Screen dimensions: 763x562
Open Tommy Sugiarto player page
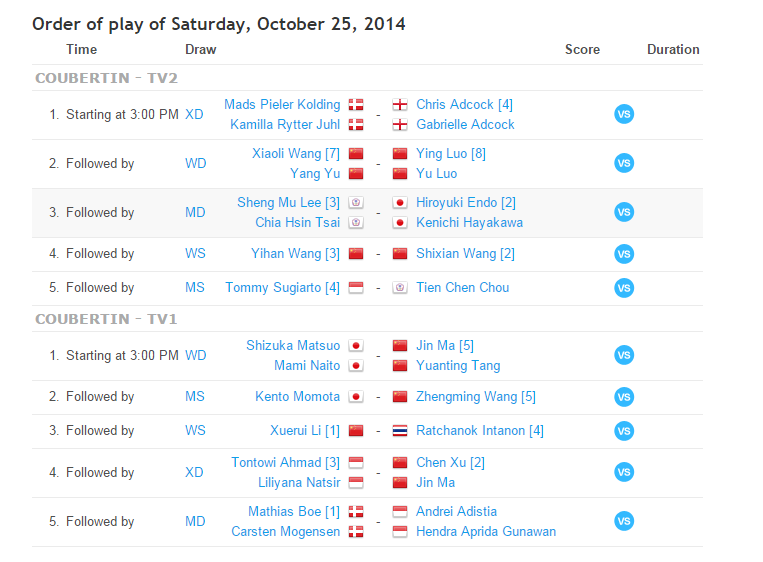coord(282,288)
